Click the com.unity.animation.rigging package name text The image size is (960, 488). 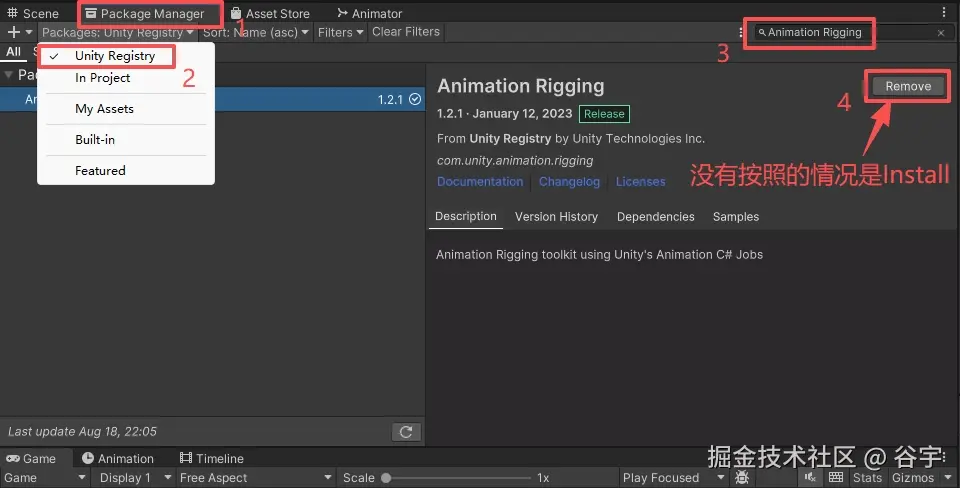click(515, 160)
